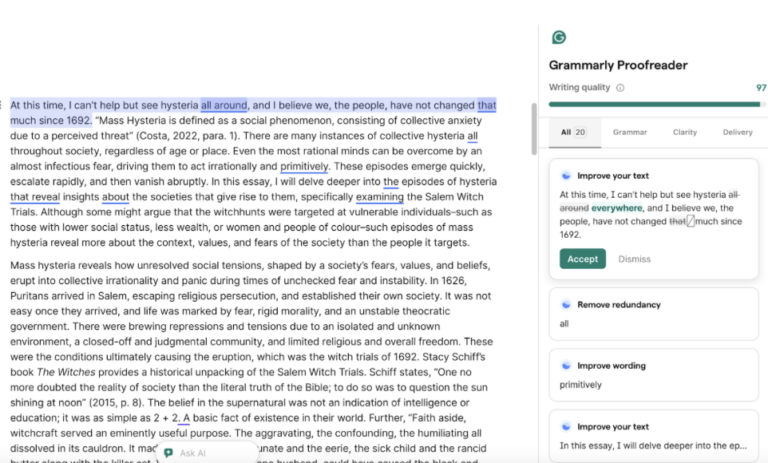The height and width of the screenshot is (463, 768).
Task: Click the underlined 'that' ending the first line
Action: point(487,105)
